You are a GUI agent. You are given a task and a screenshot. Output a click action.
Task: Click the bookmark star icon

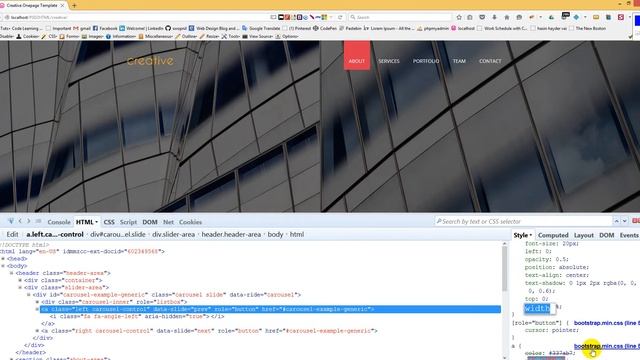coord(459,17)
